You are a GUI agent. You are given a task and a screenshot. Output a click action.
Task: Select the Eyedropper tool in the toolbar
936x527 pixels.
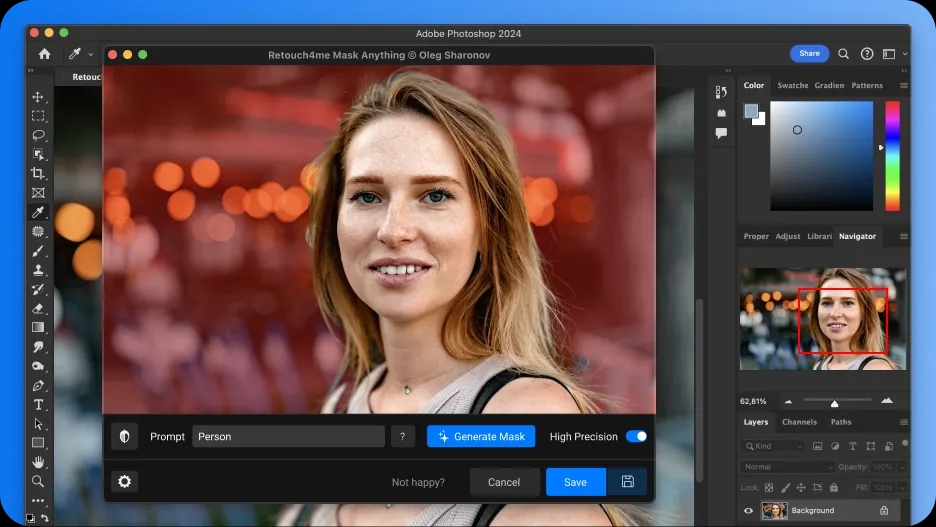point(38,212)
